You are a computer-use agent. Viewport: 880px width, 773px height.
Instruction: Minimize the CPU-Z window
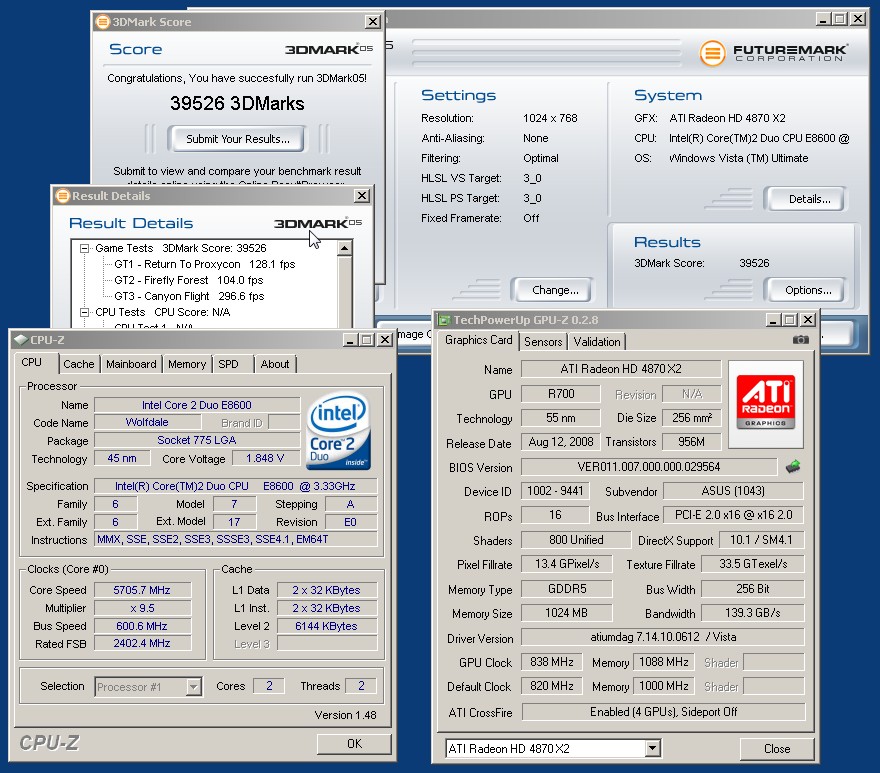coord(350,340)
